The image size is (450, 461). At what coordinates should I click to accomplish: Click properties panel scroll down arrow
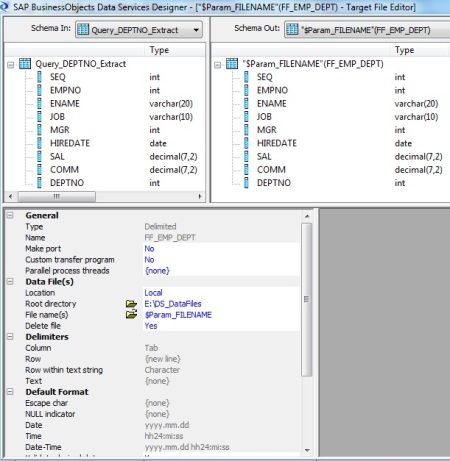click(x=307, y=450)
